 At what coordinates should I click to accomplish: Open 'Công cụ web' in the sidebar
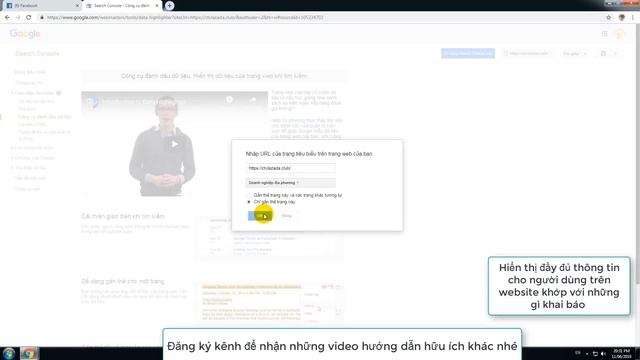point(27,189)
